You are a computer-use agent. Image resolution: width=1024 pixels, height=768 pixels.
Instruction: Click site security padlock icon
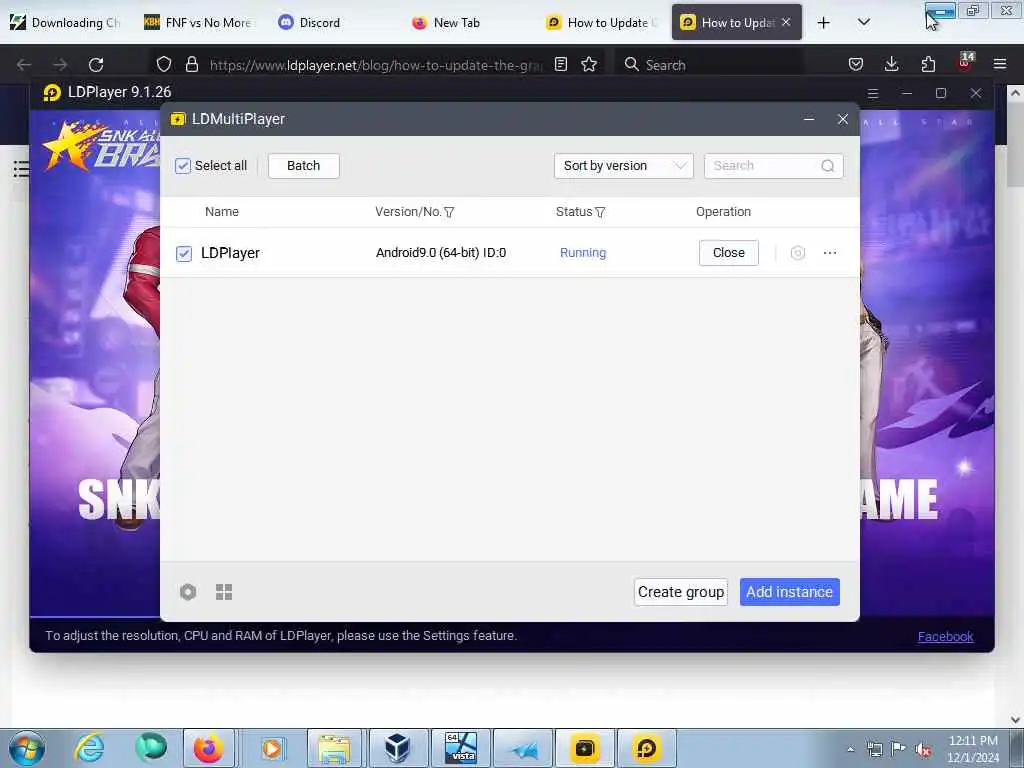coord(191,64)
